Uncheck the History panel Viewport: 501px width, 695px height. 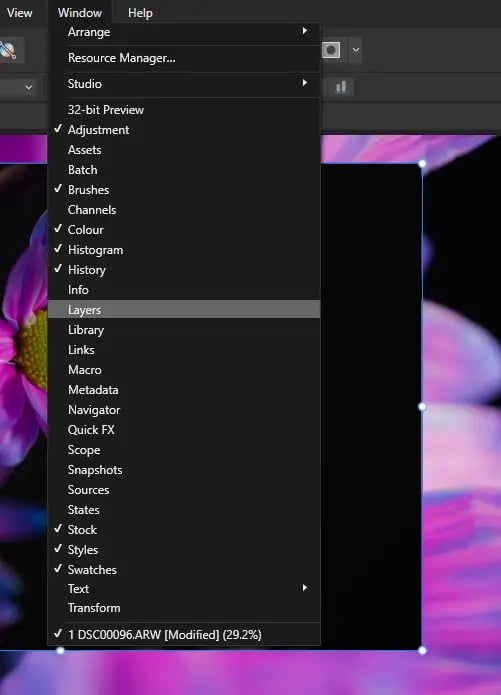184,269
